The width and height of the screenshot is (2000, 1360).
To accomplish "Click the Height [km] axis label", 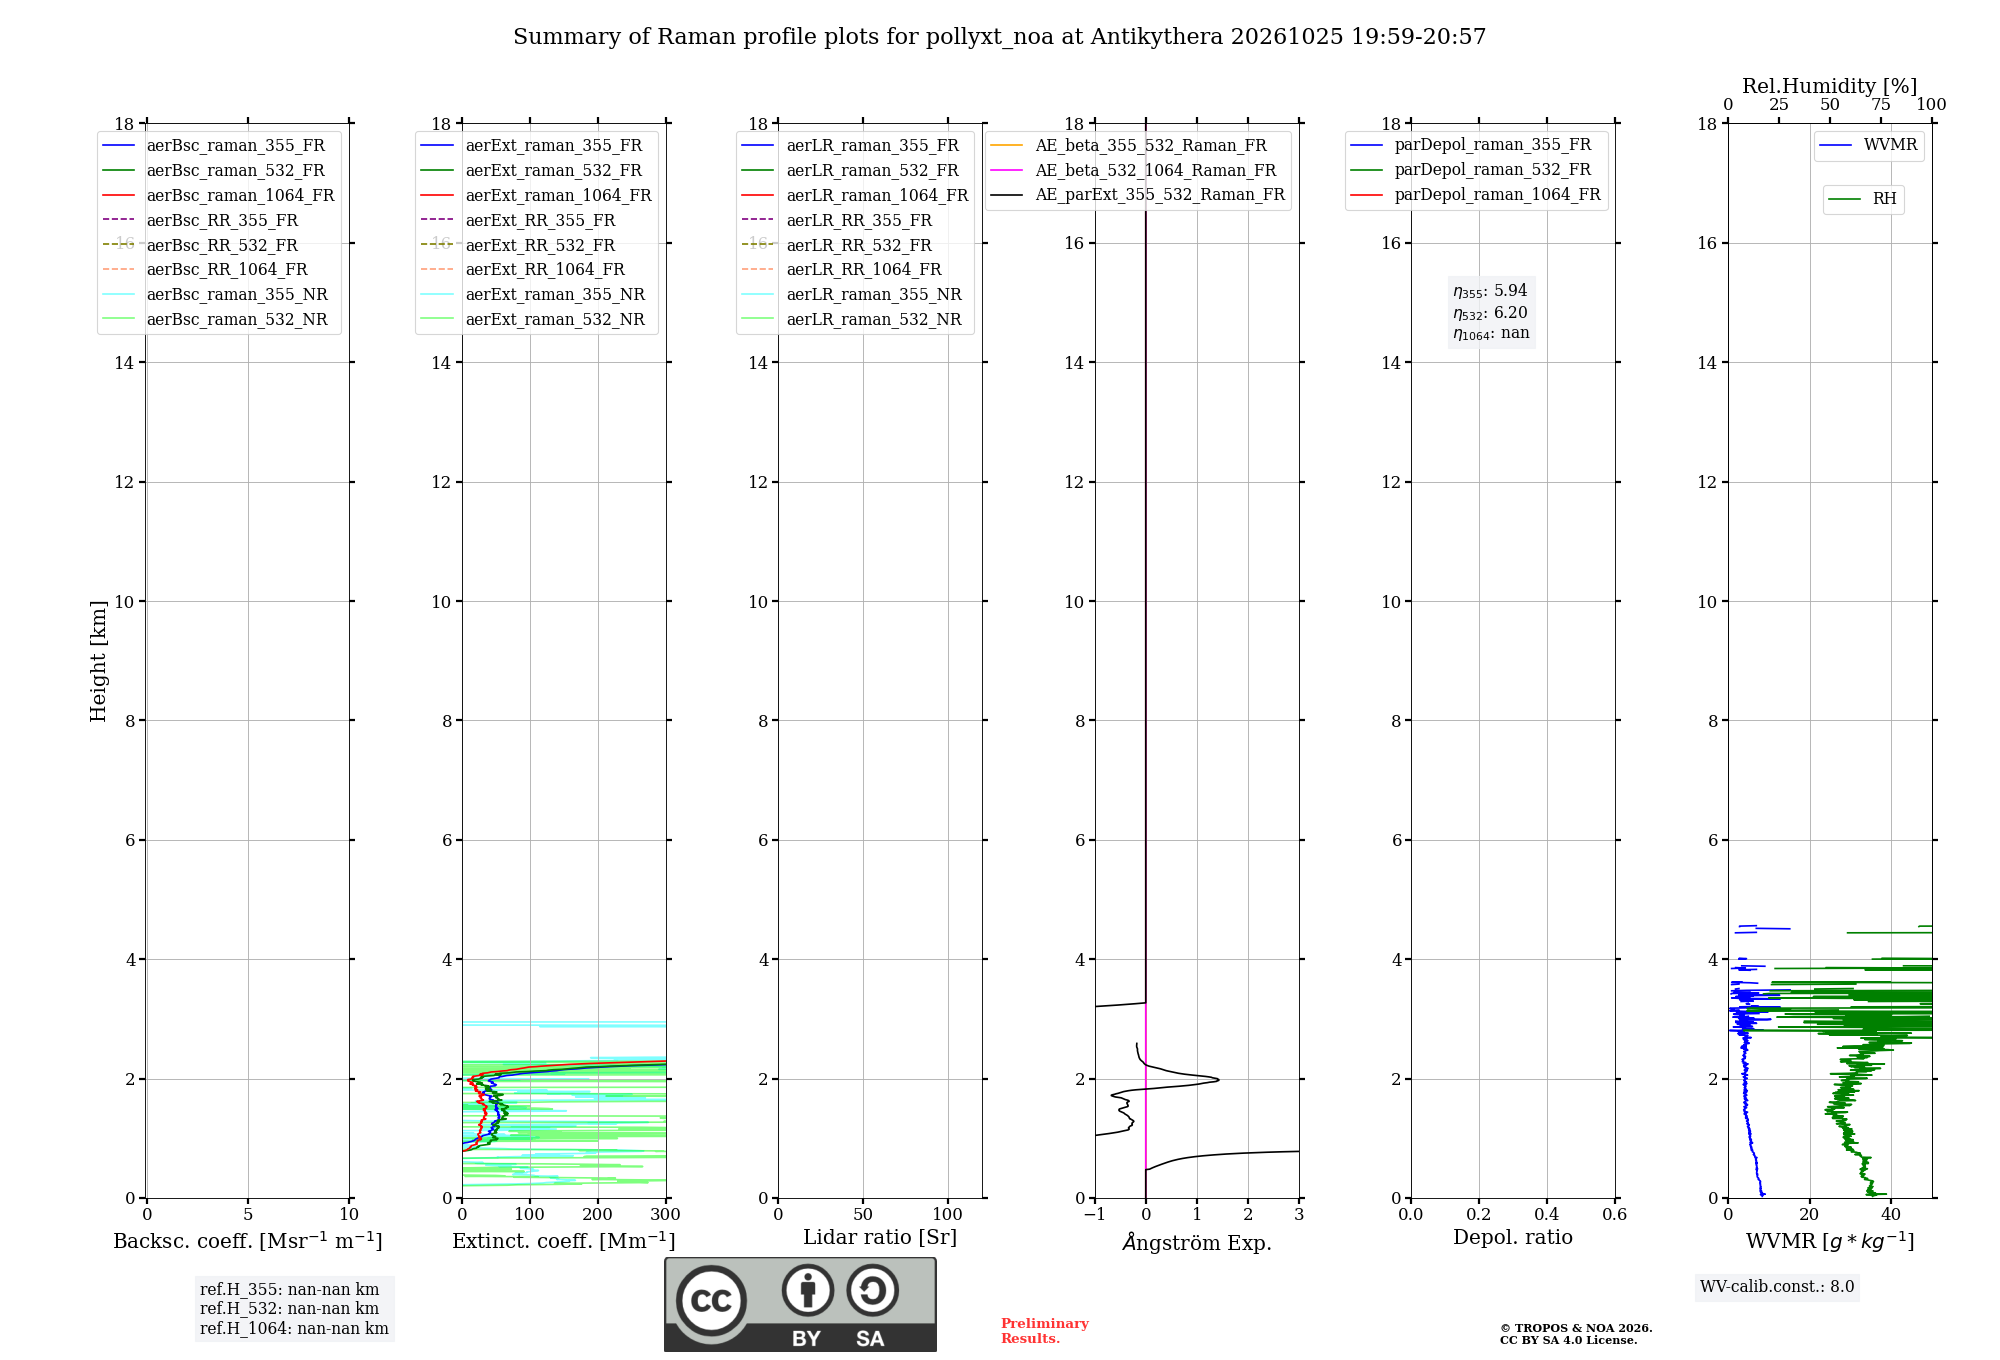I will click(x=98, y=661).
